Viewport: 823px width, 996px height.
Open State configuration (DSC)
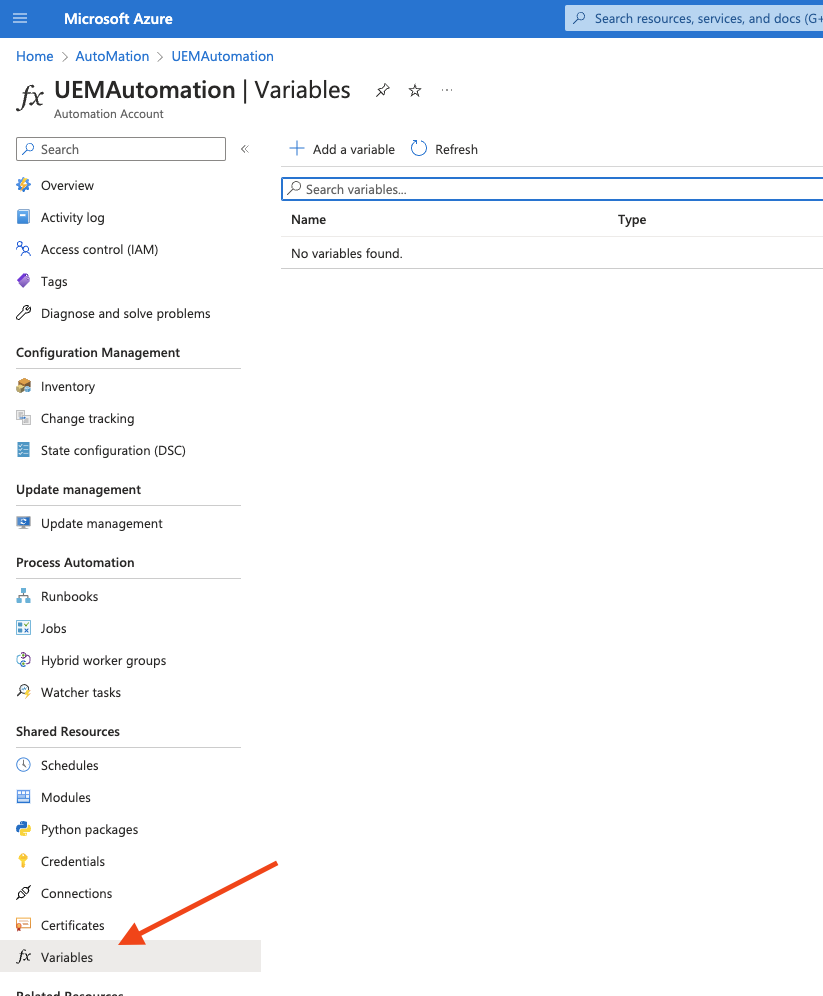(x=113, y=450)
